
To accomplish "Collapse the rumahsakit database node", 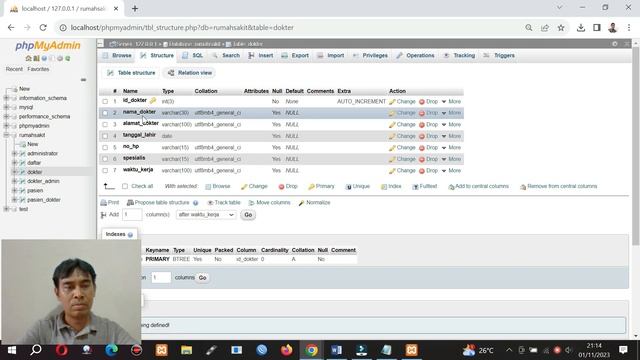I will click(x=6, y=135).
